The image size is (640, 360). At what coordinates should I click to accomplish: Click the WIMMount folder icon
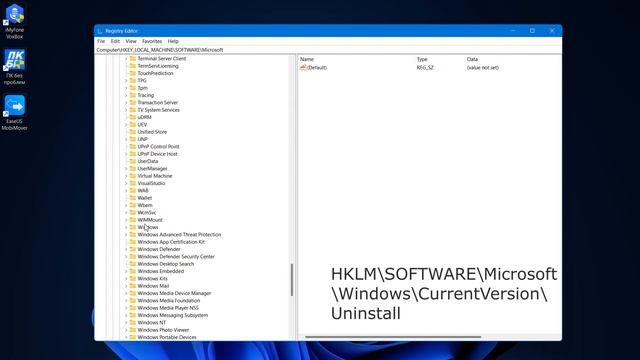[x=133, y=220]
